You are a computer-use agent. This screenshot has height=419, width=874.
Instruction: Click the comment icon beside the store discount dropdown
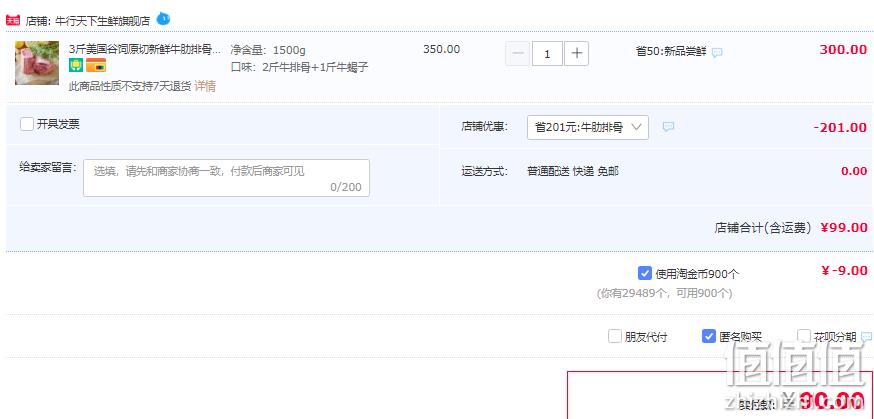(668, 127)
